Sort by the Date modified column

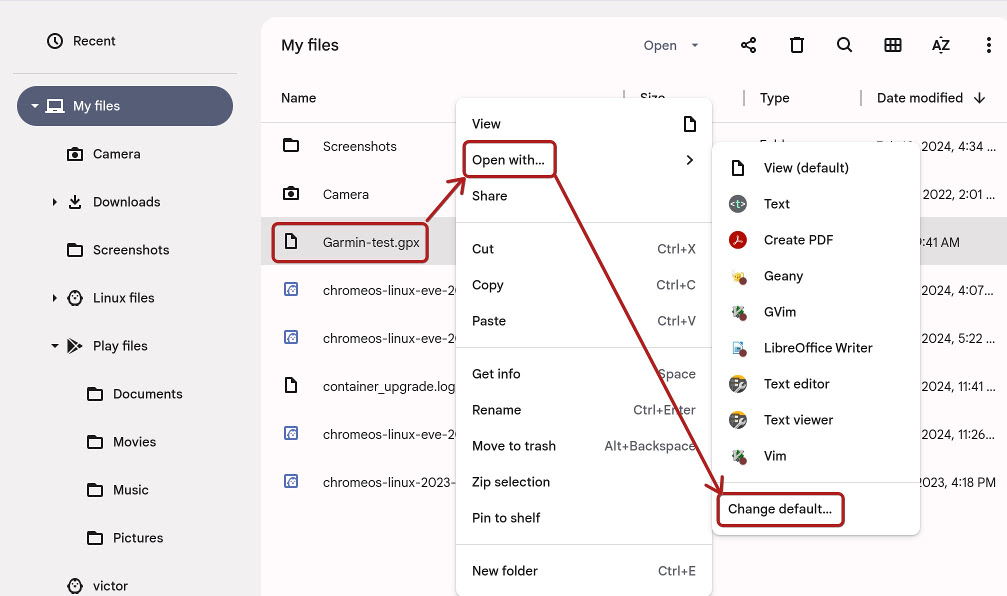[919, 98]
